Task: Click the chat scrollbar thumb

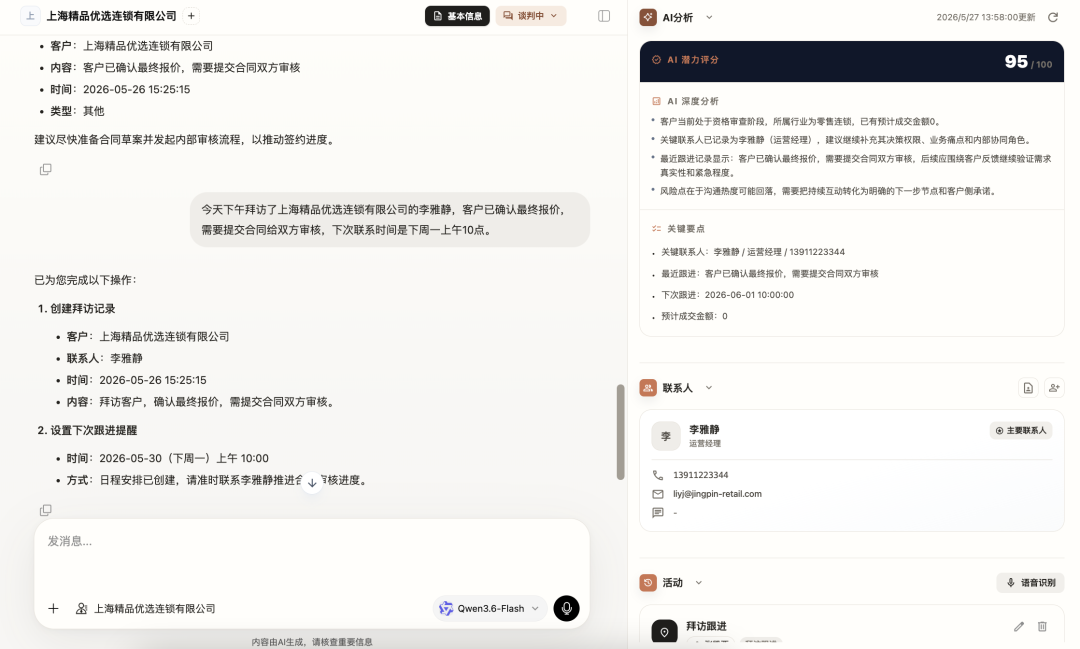Action: (x=621, y=432)
